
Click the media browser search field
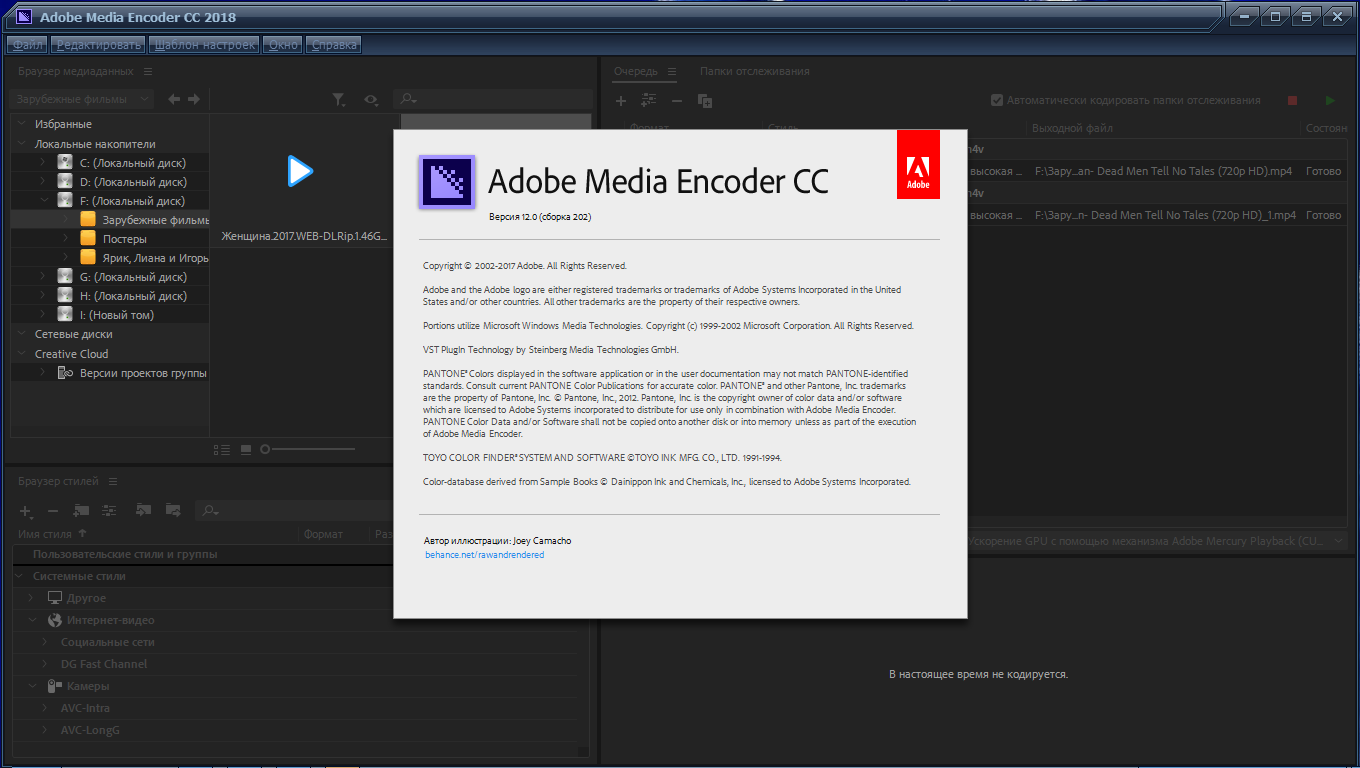[492, 100]
